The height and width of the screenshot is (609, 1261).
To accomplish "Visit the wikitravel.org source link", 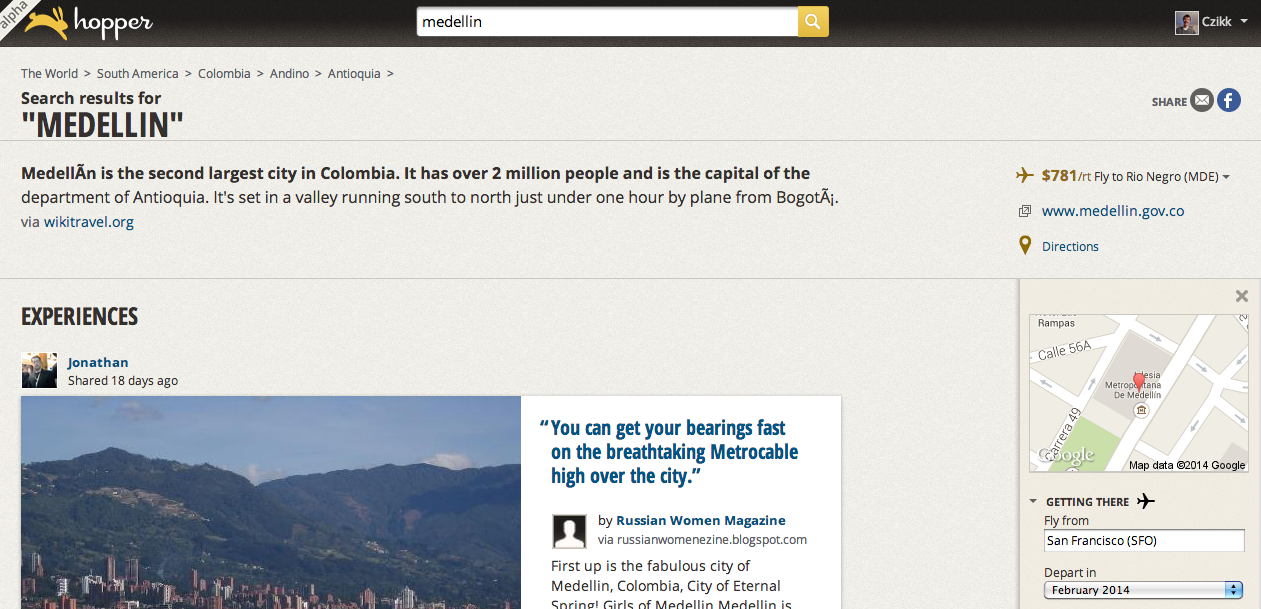I will (88, 222).
